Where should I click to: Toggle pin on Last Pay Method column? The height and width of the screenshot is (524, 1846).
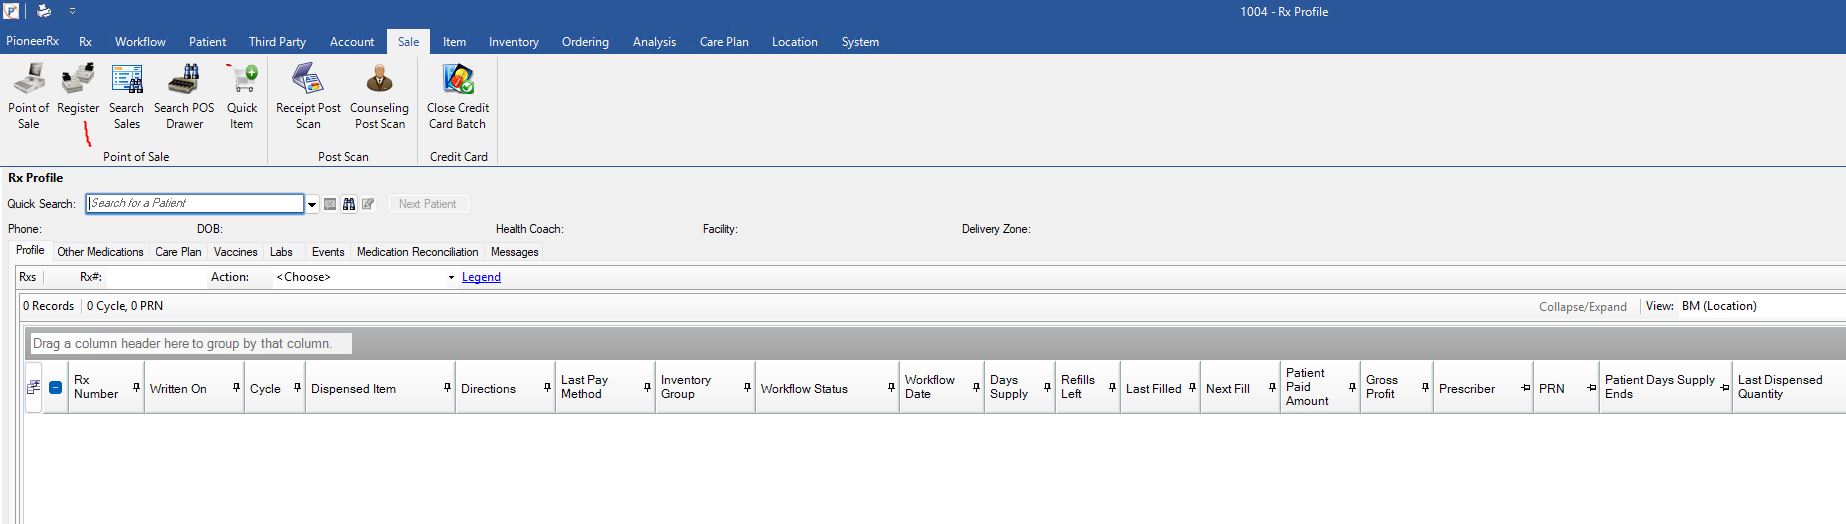click(647, 387)
